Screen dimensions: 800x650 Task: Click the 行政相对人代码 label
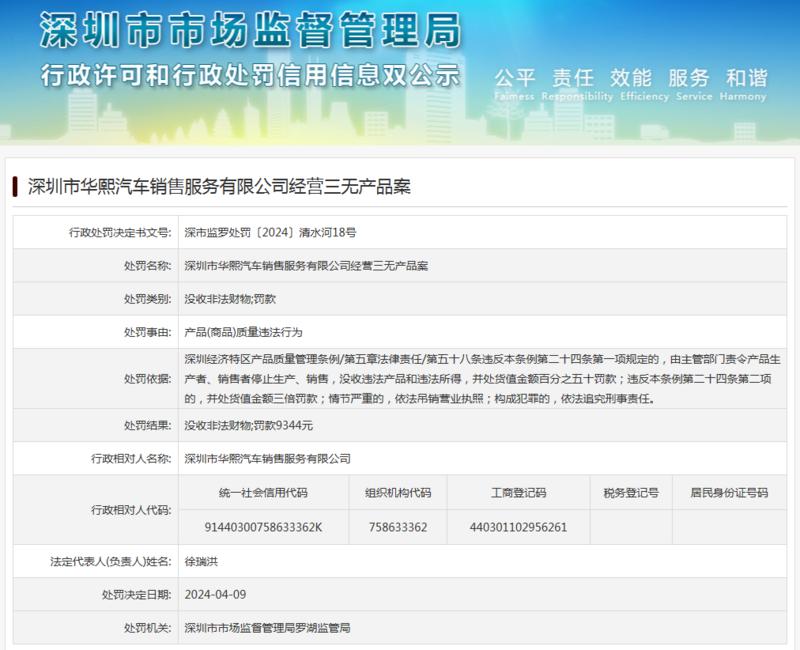click(x=131, y=510)
